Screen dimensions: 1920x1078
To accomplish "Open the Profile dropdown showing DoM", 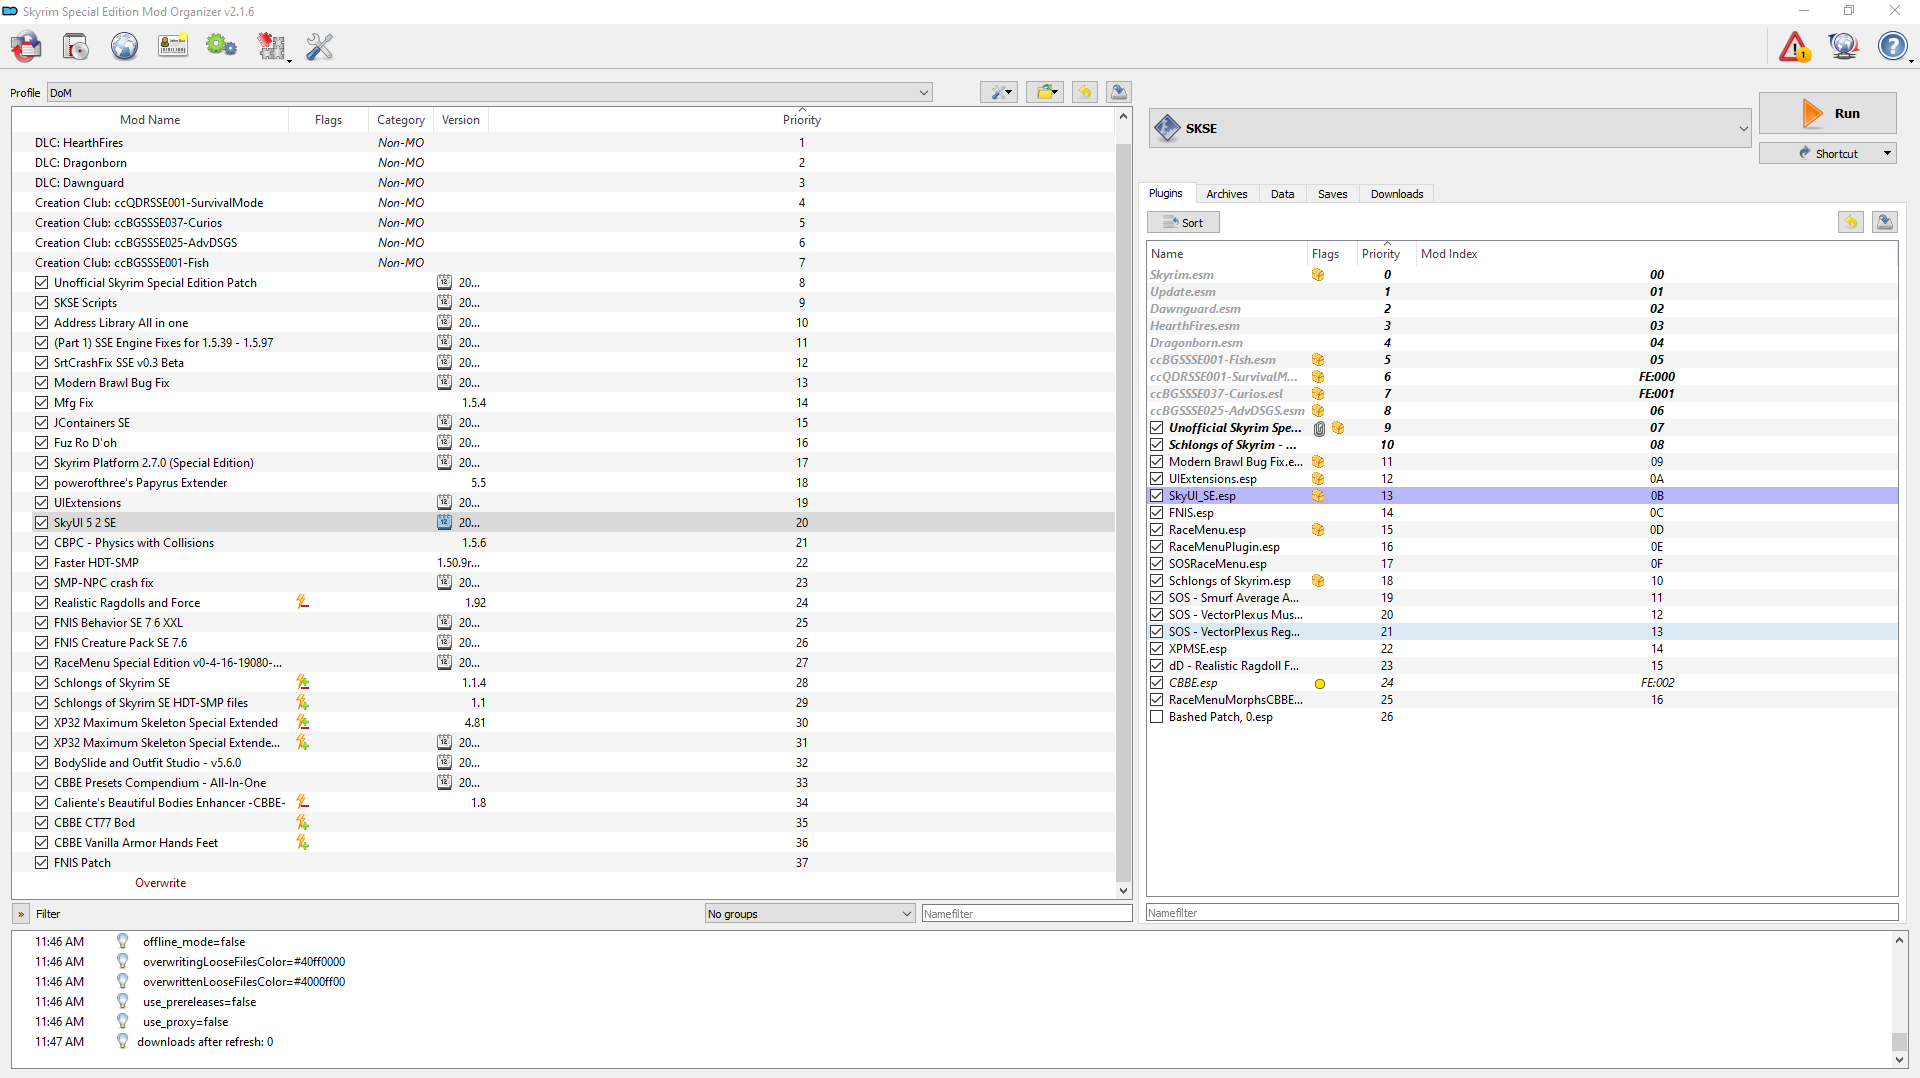I will [x=490, y=93].
